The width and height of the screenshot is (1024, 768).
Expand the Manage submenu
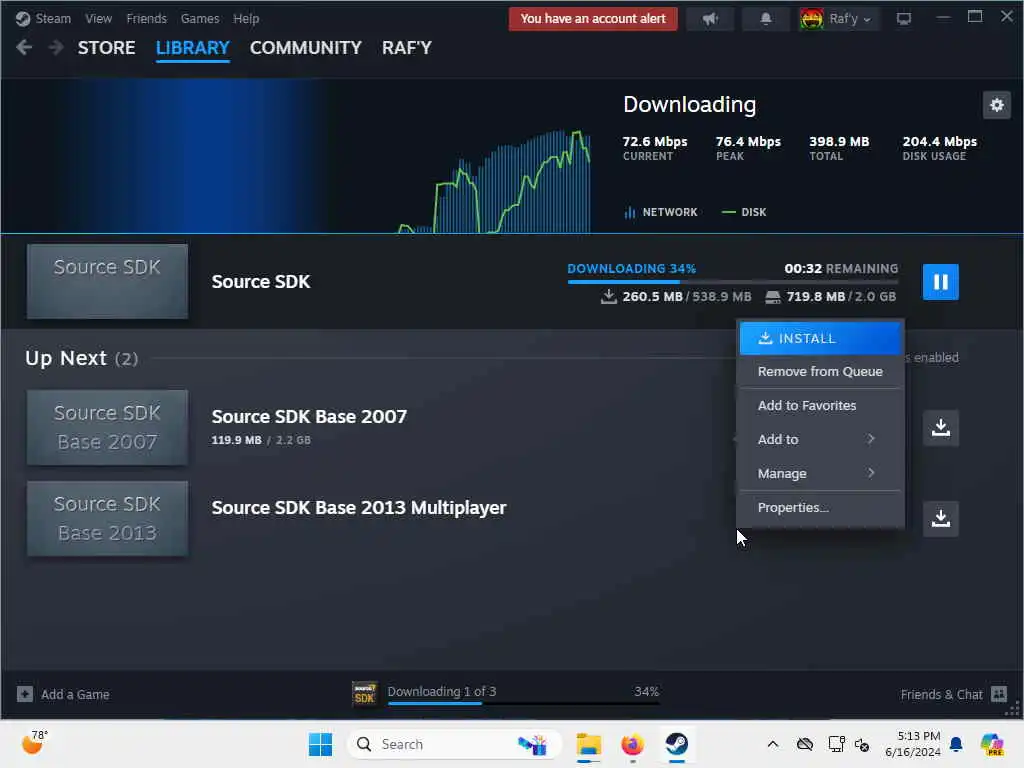tap(820, 473)
